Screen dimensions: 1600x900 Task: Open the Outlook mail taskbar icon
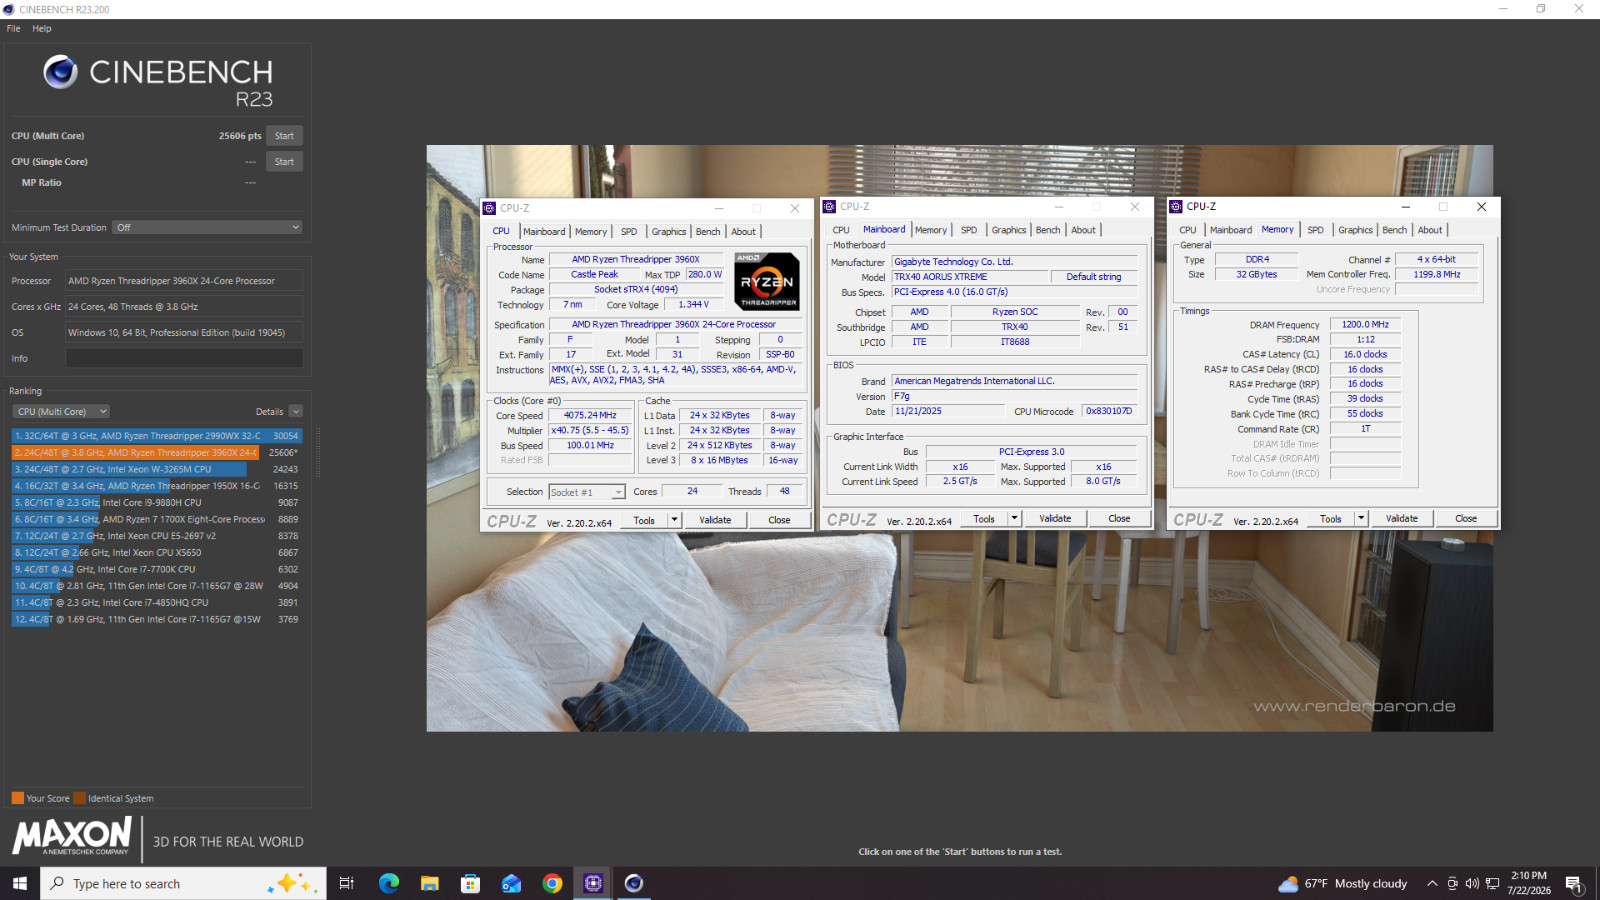(511, 883)
